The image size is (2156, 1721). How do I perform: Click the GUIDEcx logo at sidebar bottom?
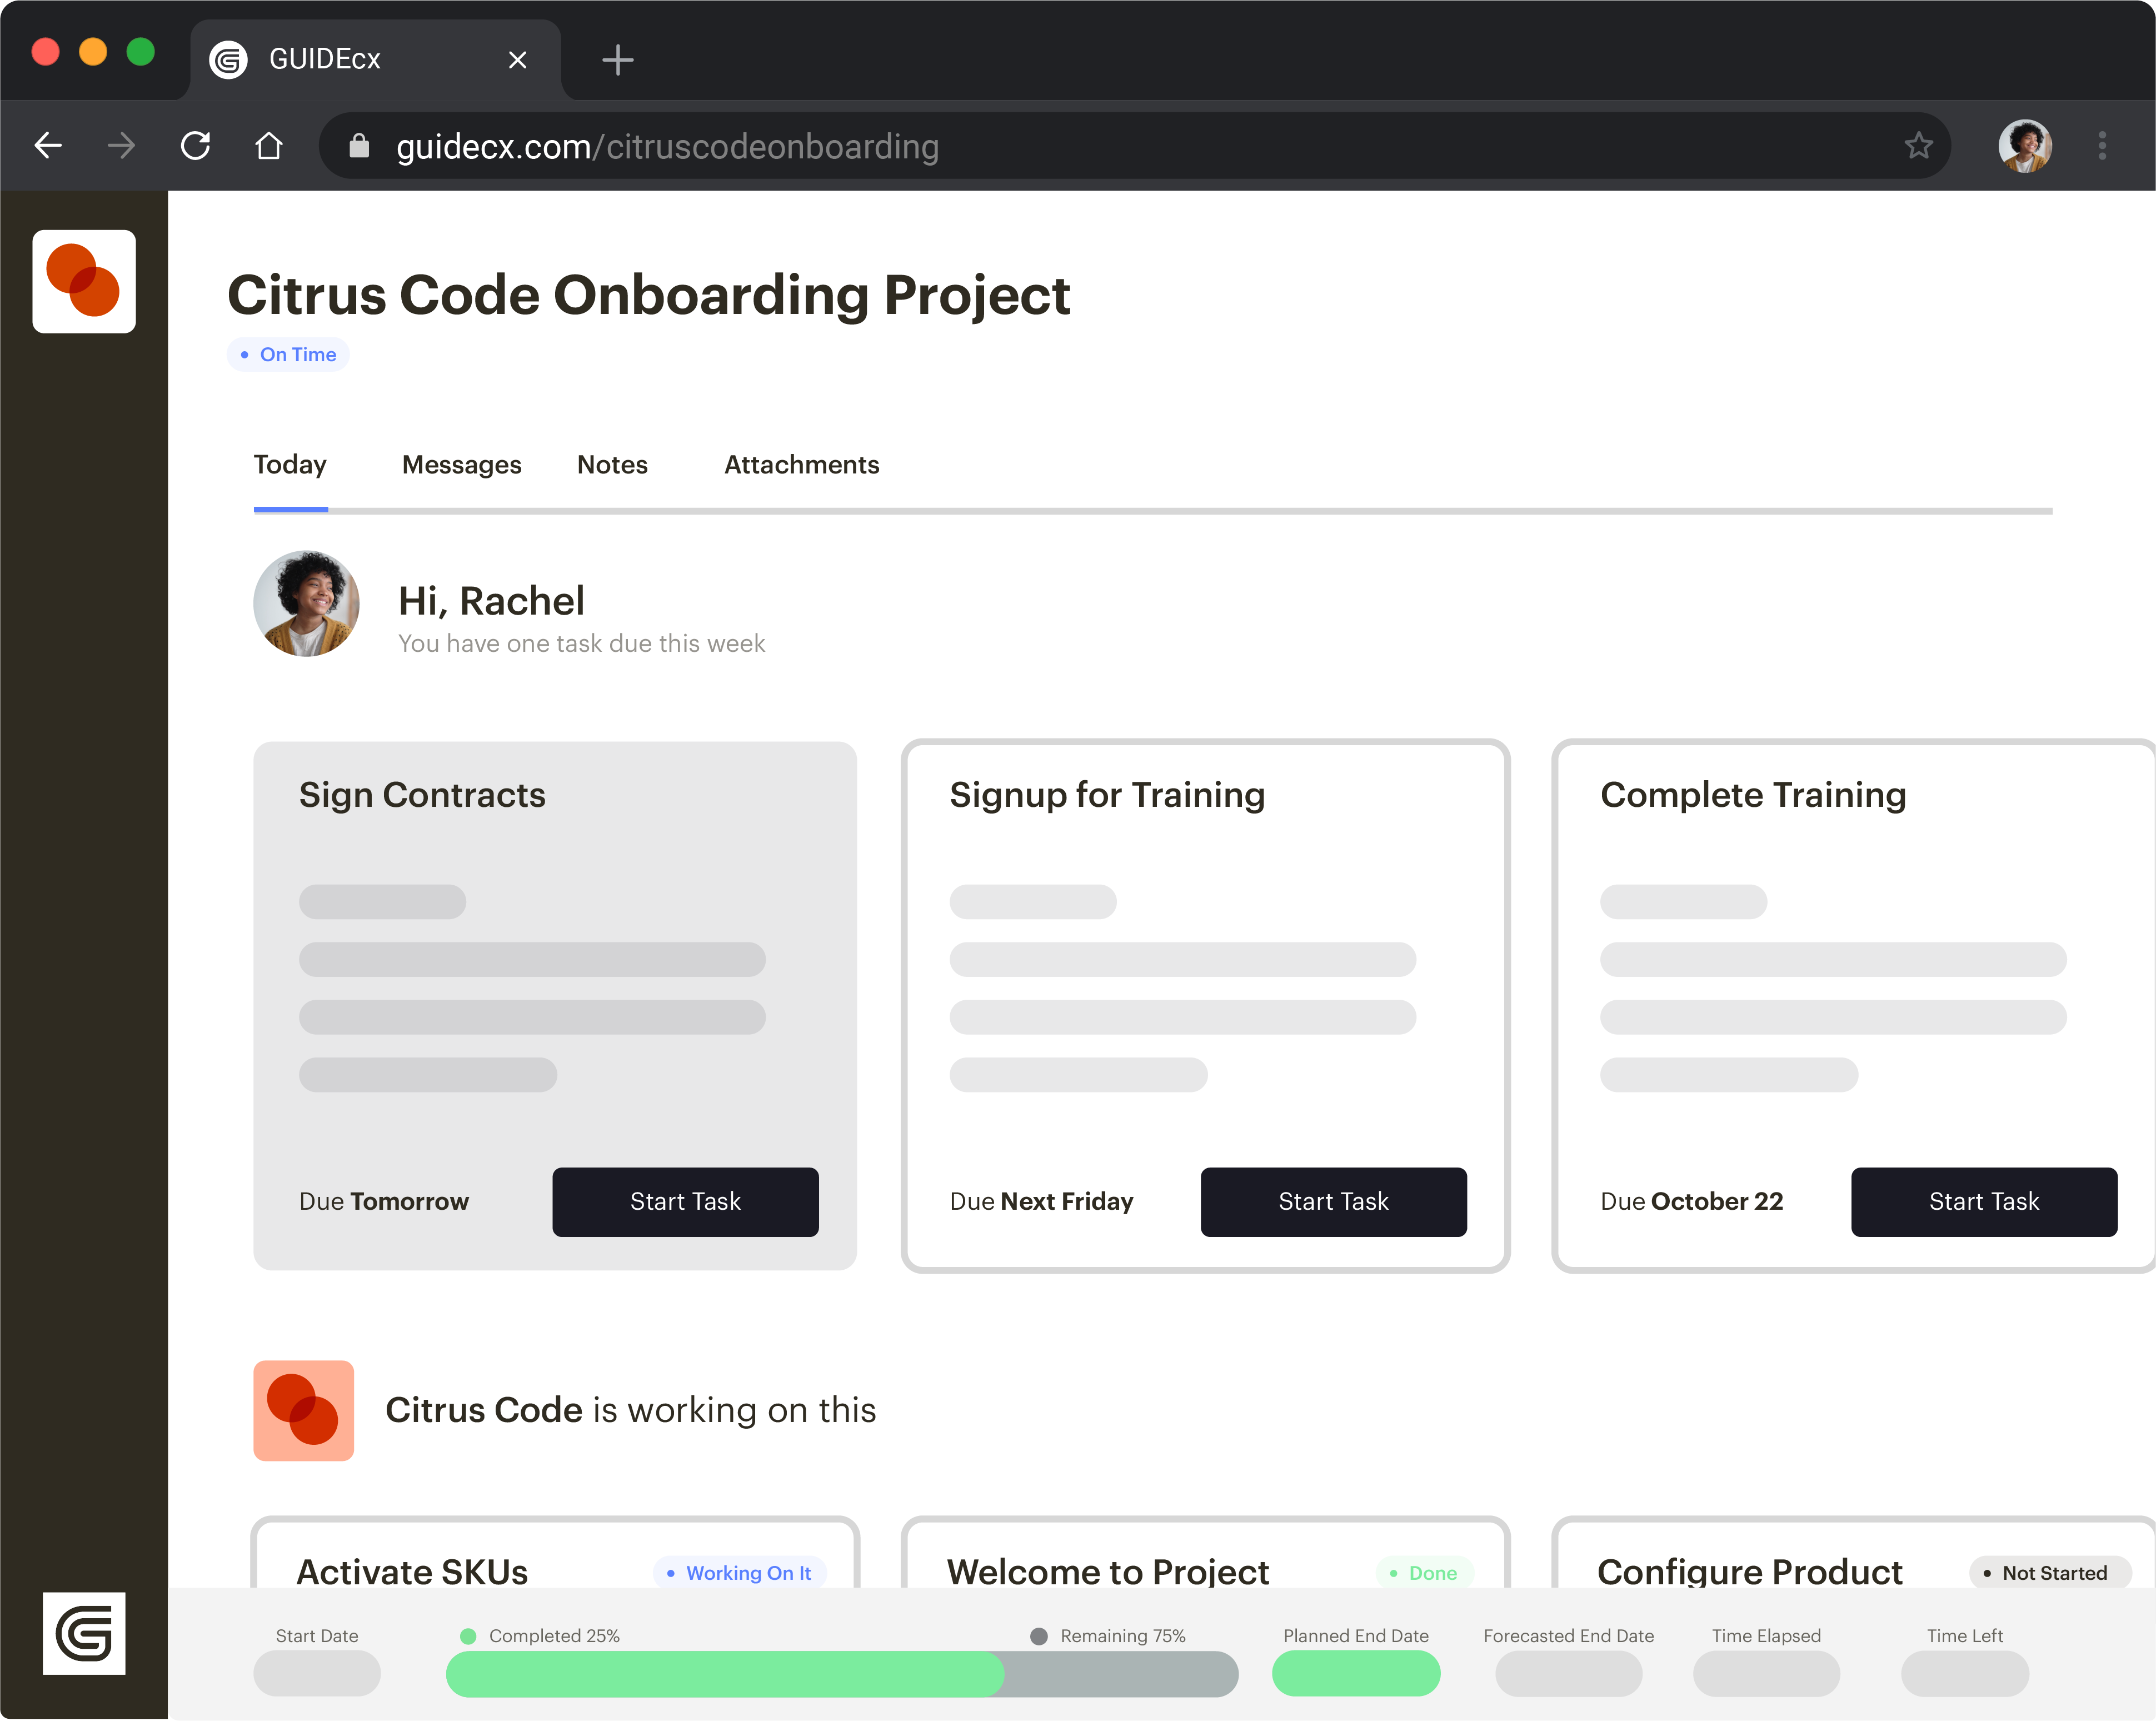pyautogui.click(x=84, y=1633)
